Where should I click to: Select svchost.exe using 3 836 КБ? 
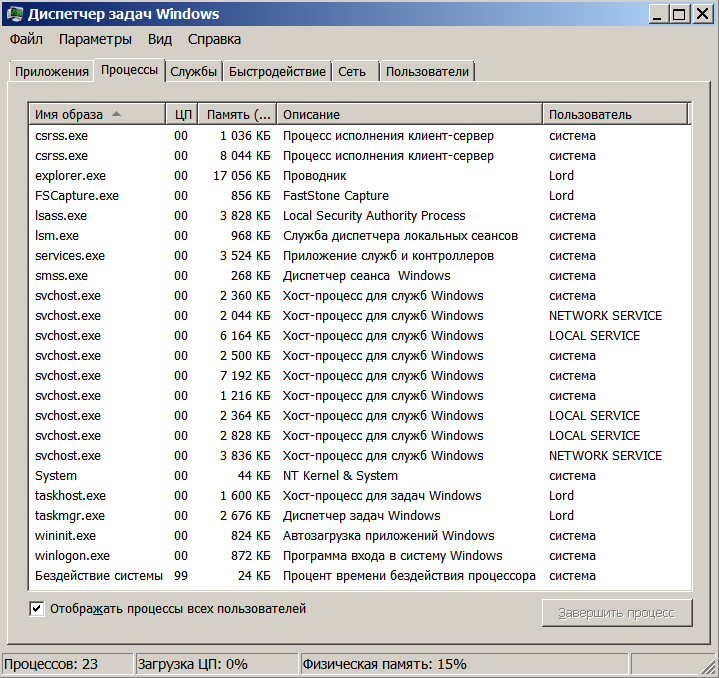360,456
